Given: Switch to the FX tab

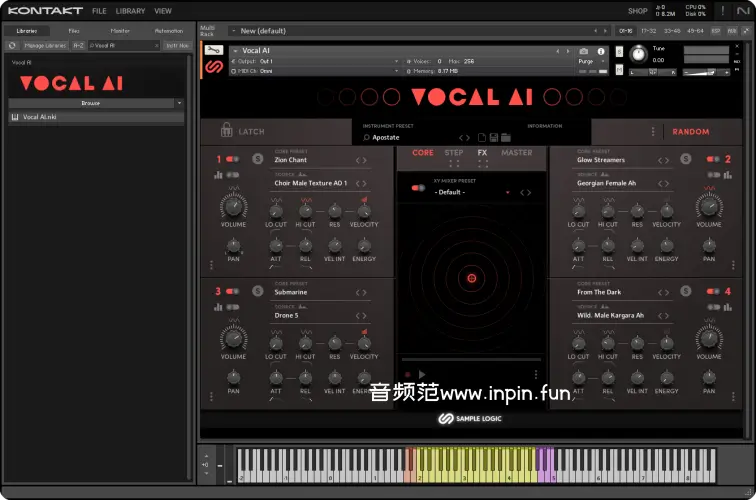Looking at the screenshot, I should [x=482, y=153].
